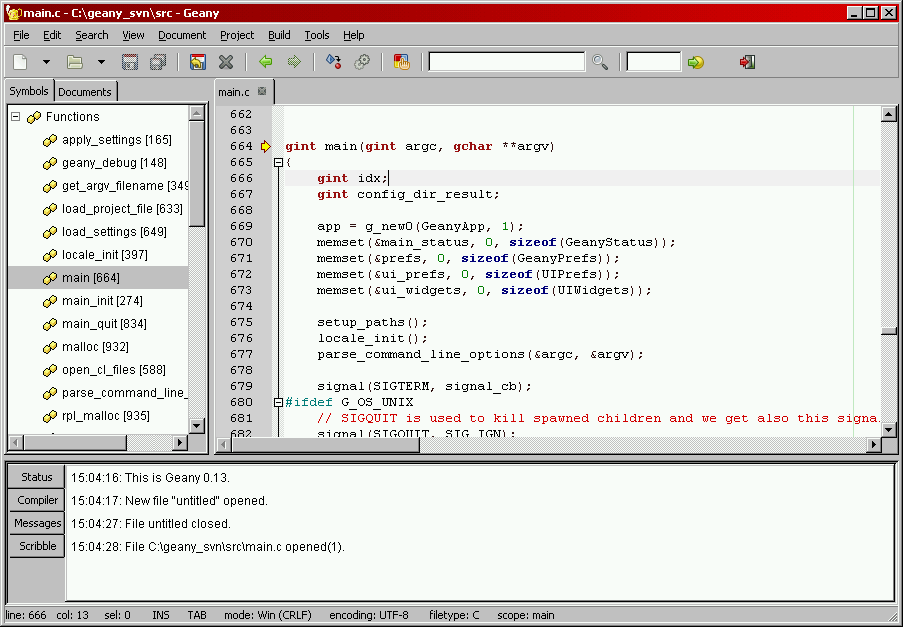
Task: Open the Build menu in the menu bar
Action: point(279,35)
